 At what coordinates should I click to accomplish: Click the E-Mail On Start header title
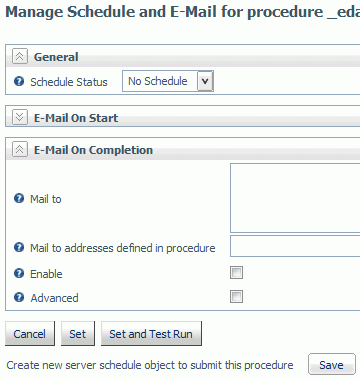click(x=76, y=118)
